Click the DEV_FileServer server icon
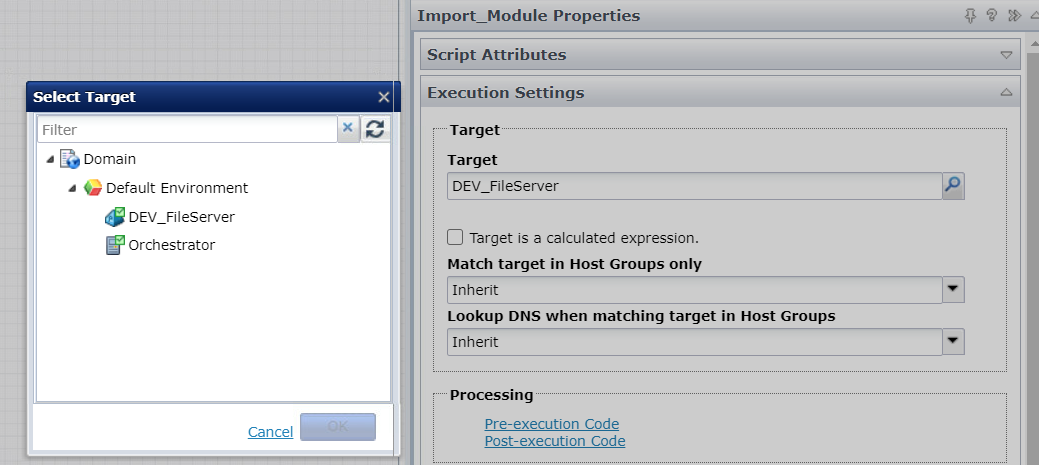The image size is (1039, 465). tap(115, 217)
